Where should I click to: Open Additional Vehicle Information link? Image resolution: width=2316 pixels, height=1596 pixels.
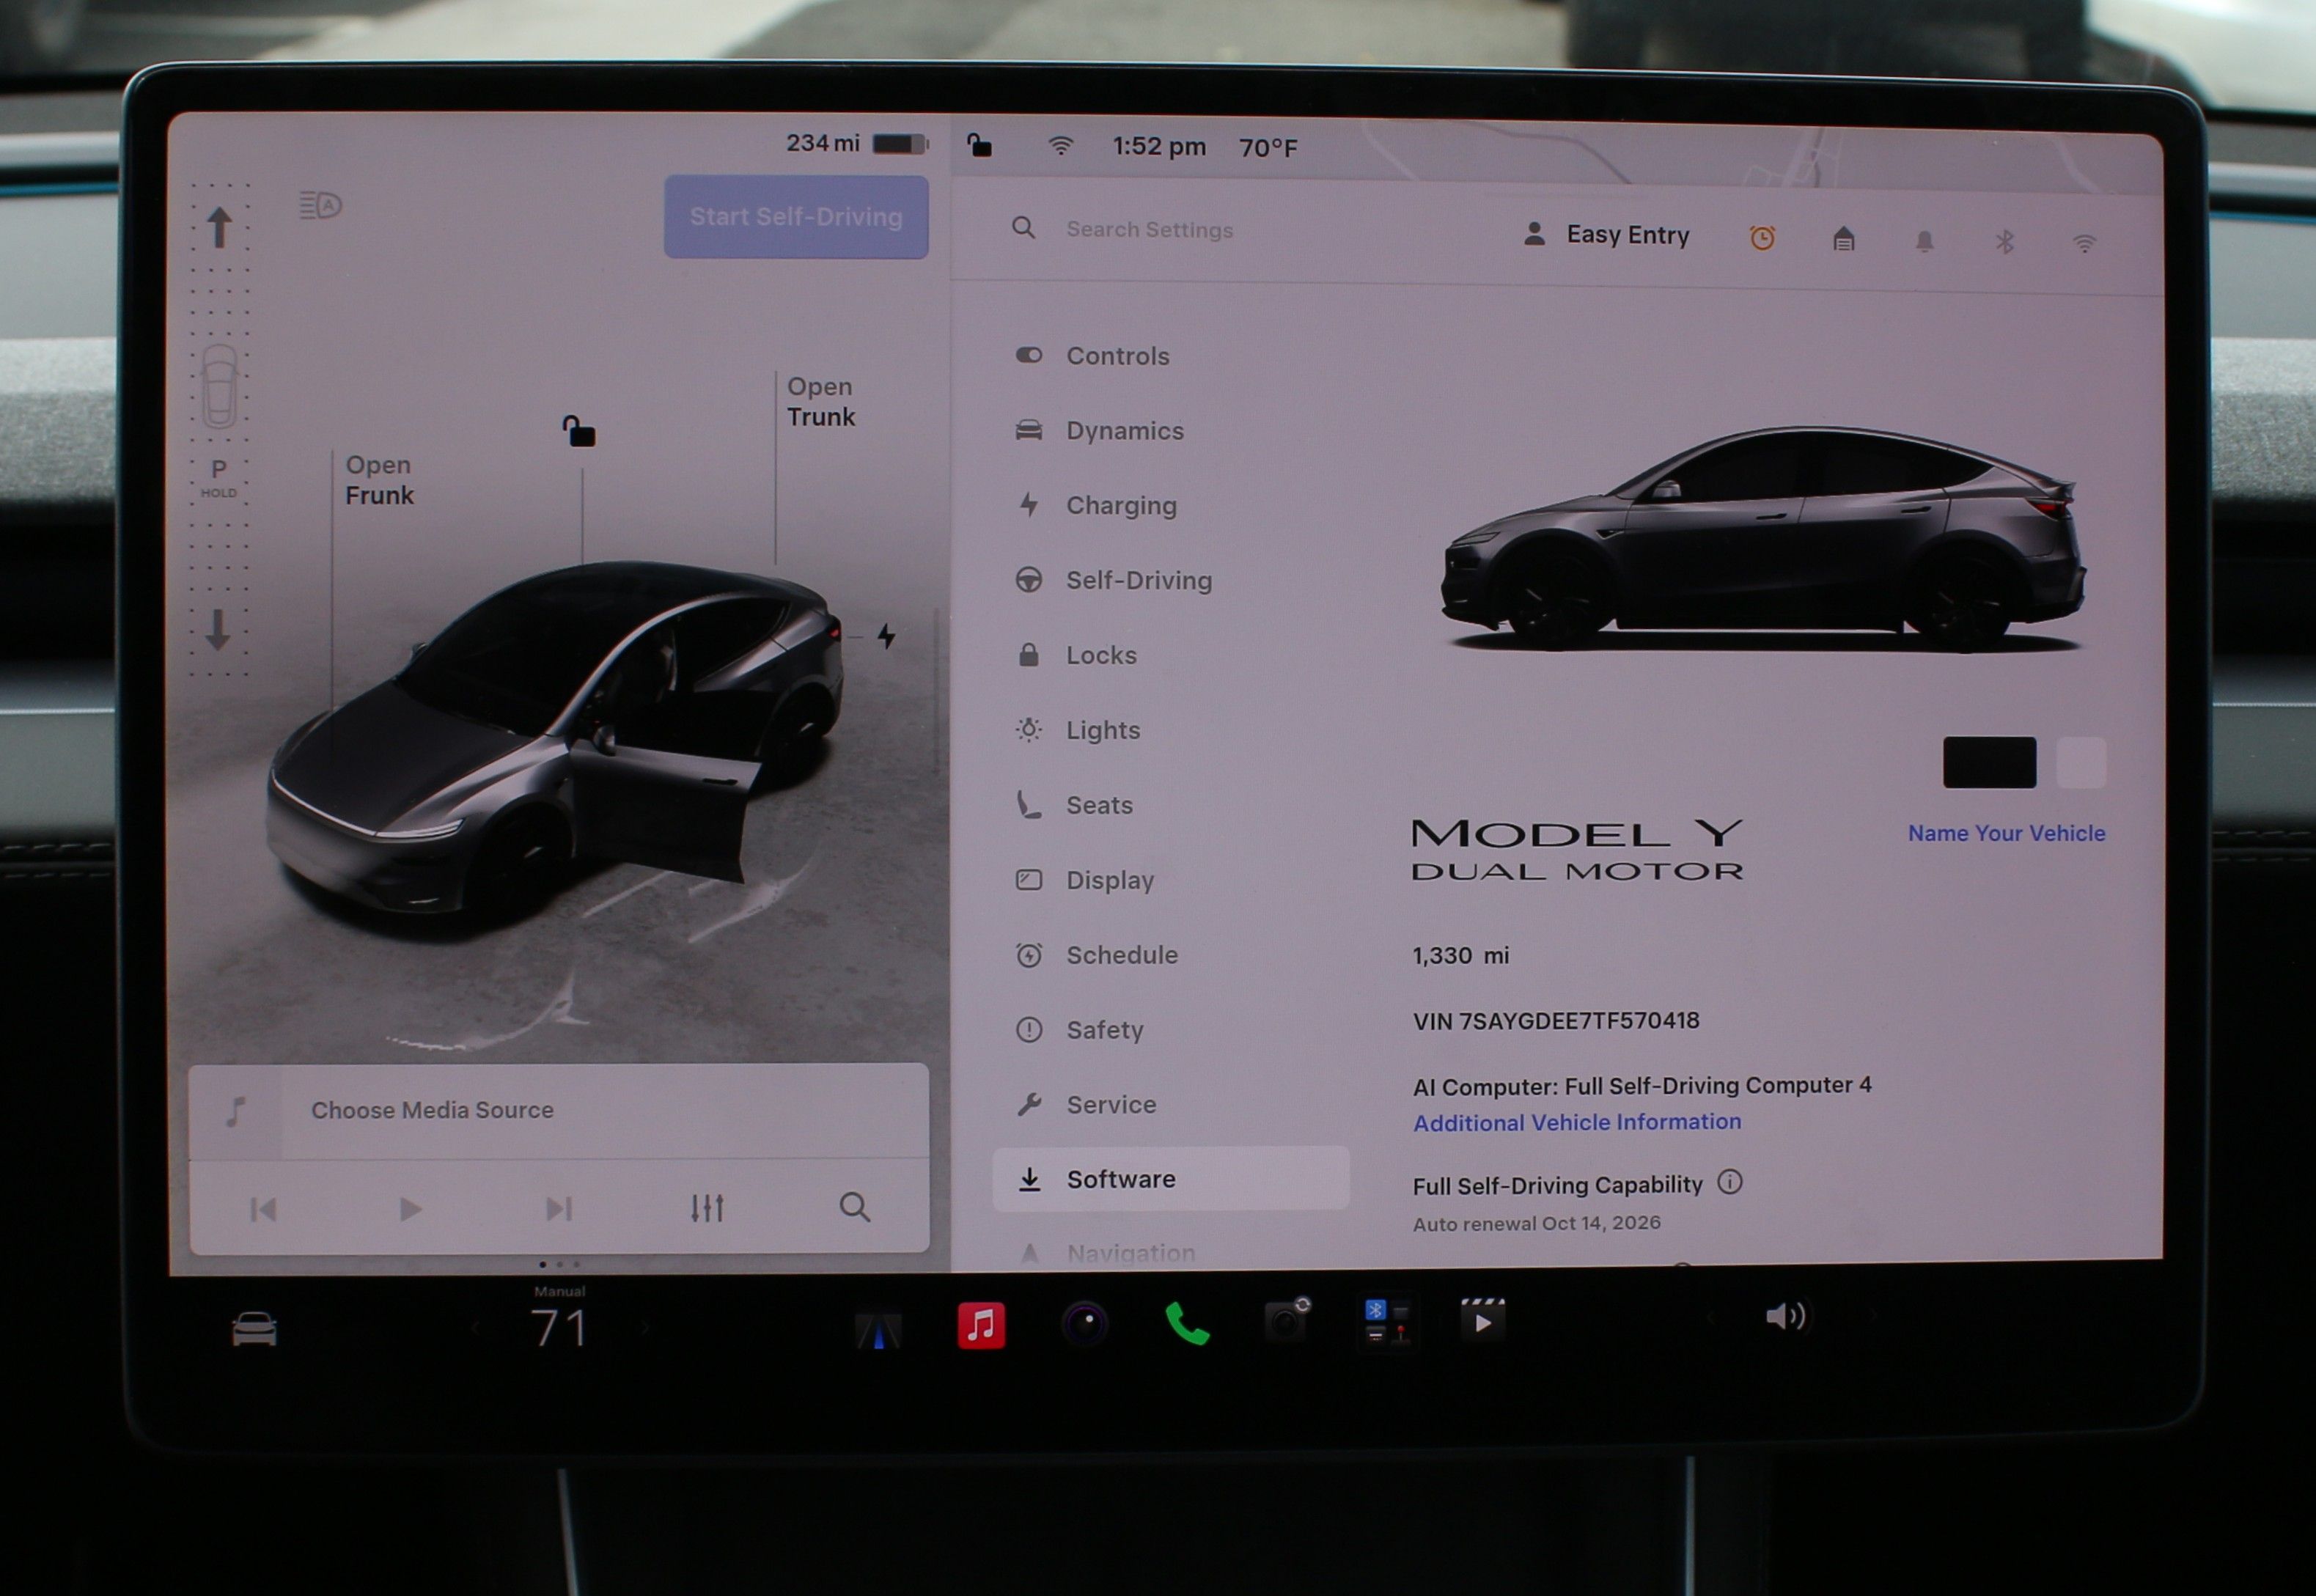click(1577, 1123)
